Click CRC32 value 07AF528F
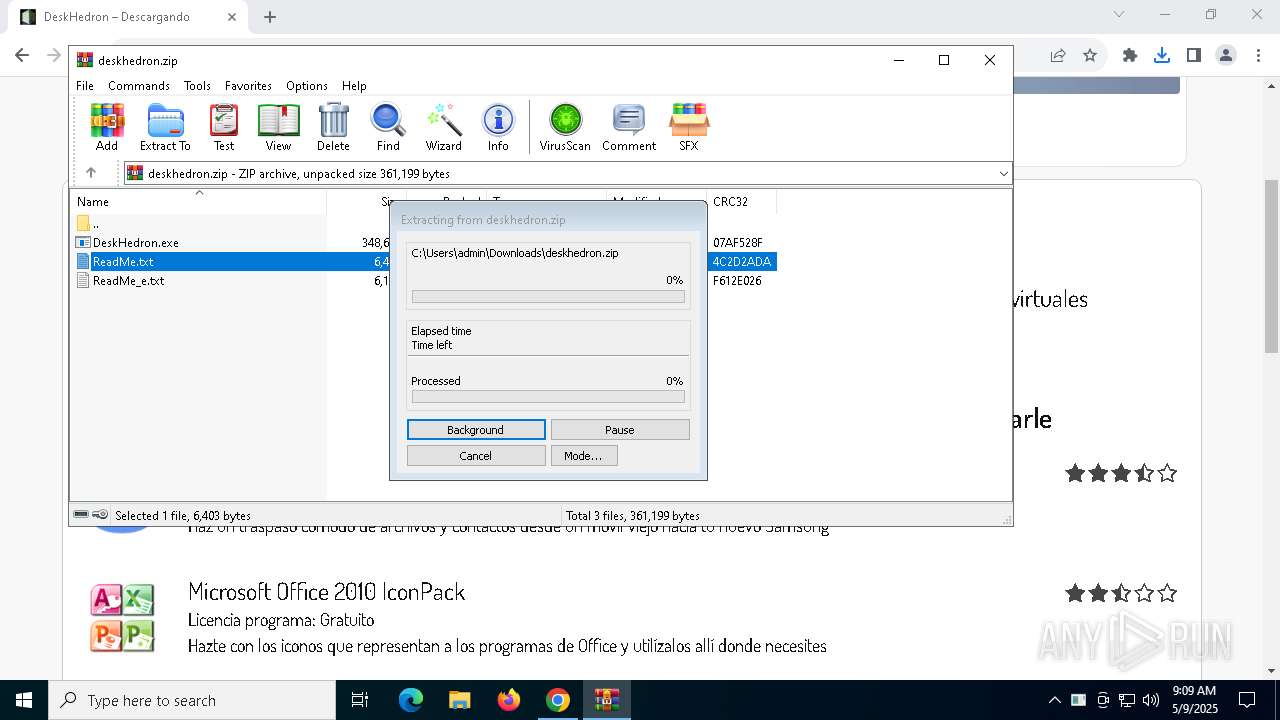This screenshot has height=720, width=1280. click(x=738, y=243)
